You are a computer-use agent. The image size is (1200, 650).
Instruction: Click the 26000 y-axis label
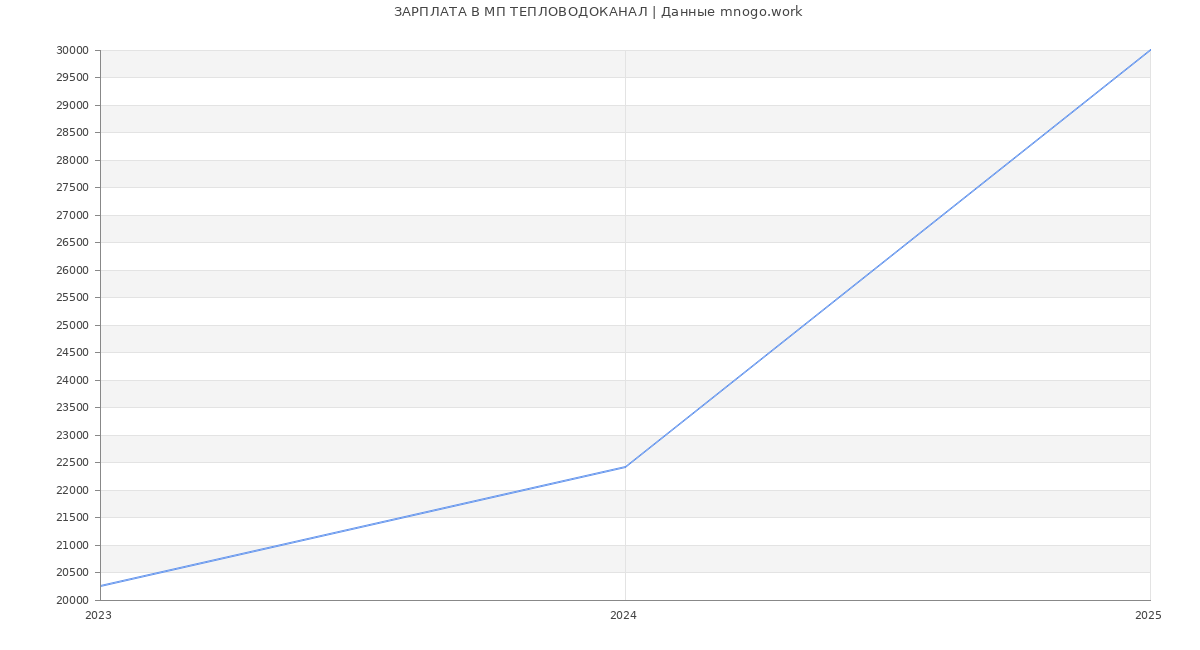point(73,270)
